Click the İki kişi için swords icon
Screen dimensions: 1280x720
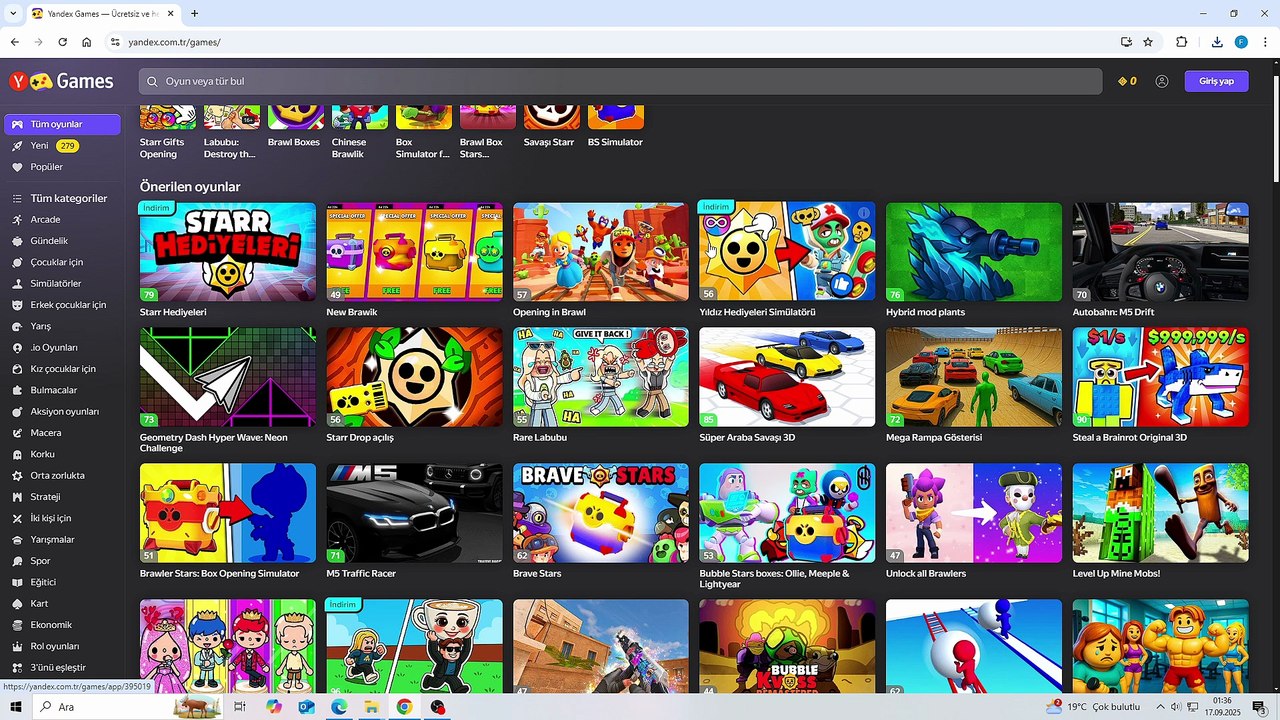coord(17,518)
